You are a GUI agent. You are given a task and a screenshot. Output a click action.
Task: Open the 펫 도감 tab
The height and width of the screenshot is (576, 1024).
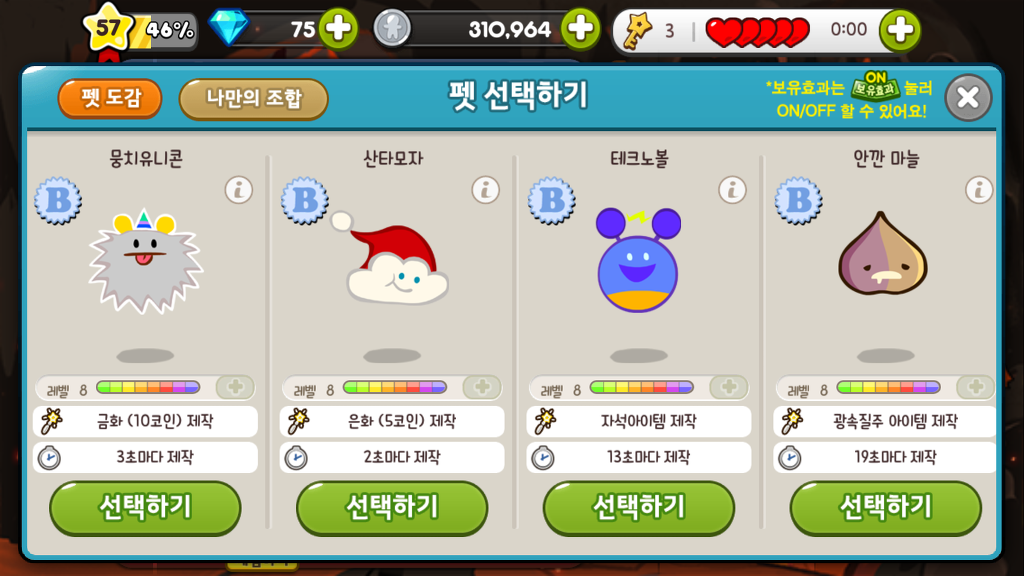coord(110,99)
